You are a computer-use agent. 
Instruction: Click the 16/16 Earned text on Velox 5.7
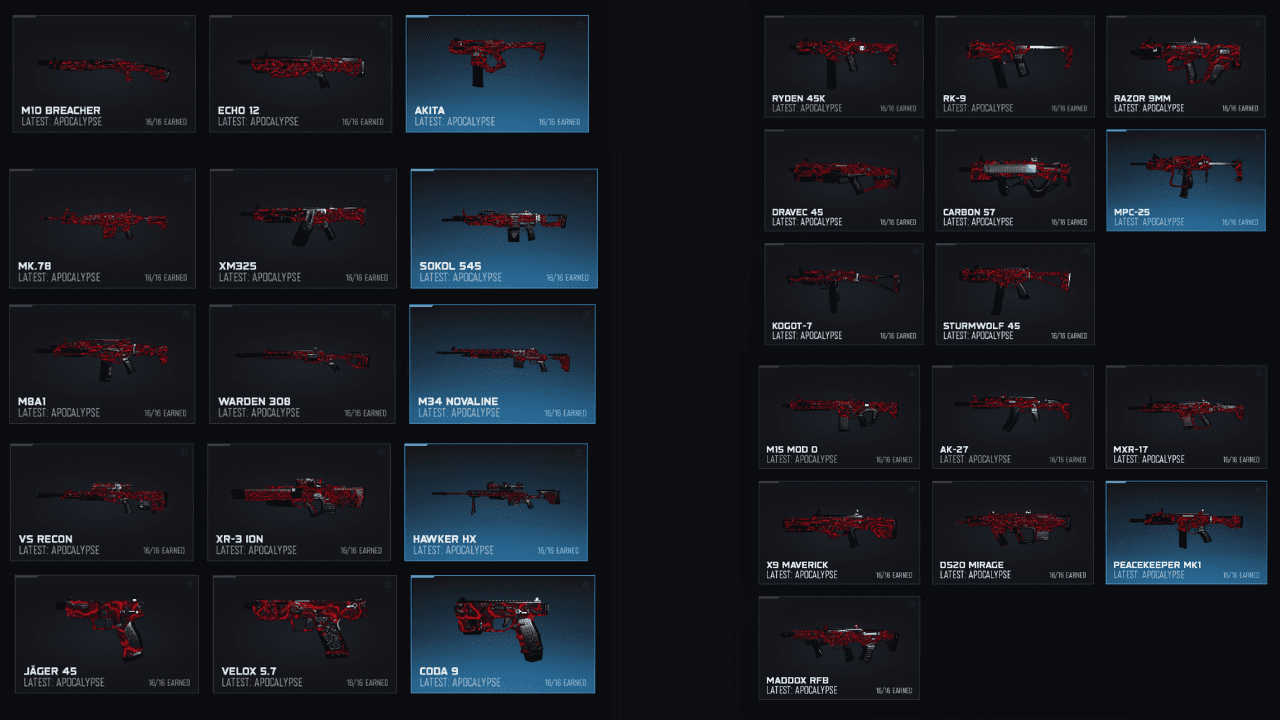tap(368, 683)
